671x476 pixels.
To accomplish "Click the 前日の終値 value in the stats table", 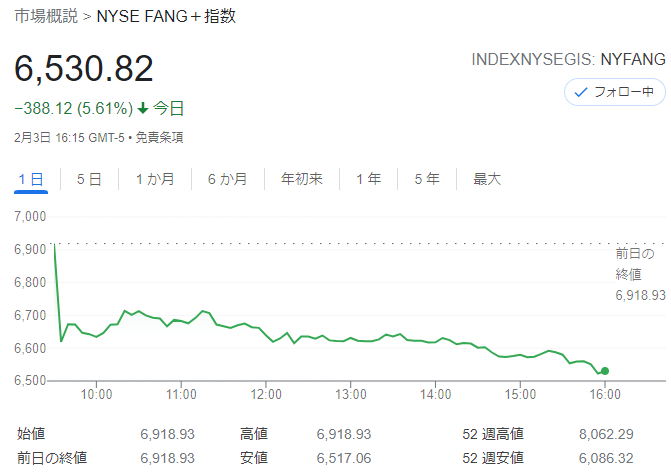I will pos(167,458).
